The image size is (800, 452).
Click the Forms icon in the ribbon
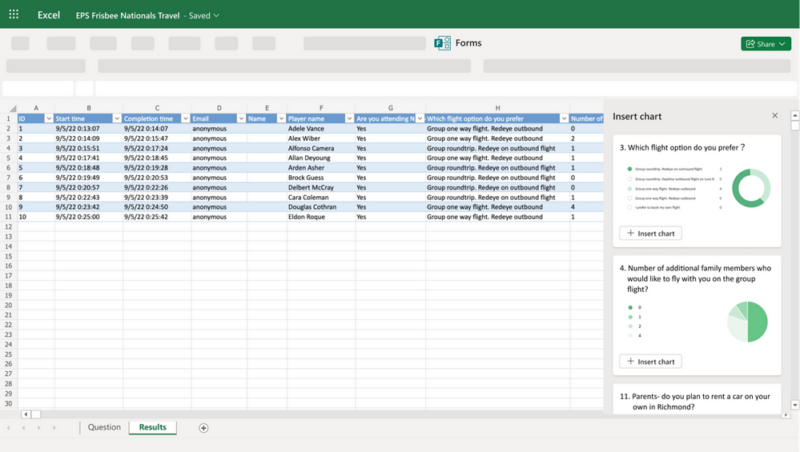pos(442,44)
